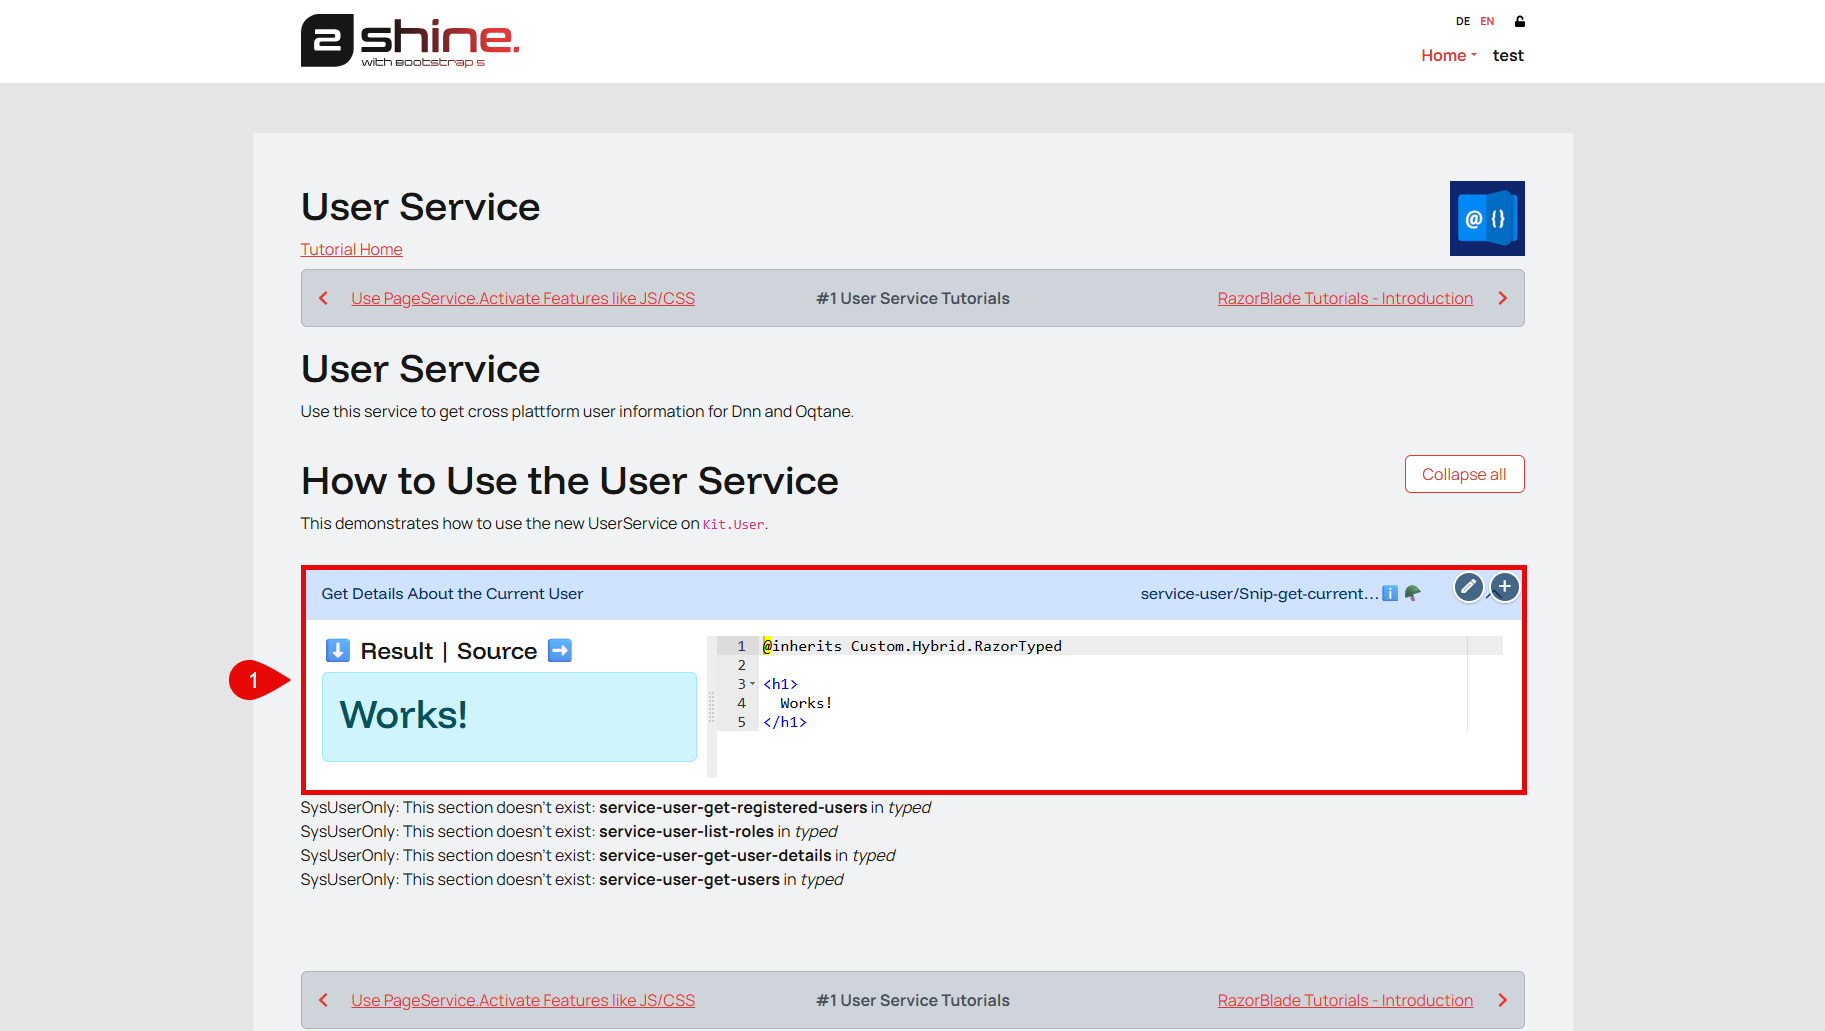Open the test menu item
This screenshot has height=1031, width=1825.
[x=1508, y=56]
